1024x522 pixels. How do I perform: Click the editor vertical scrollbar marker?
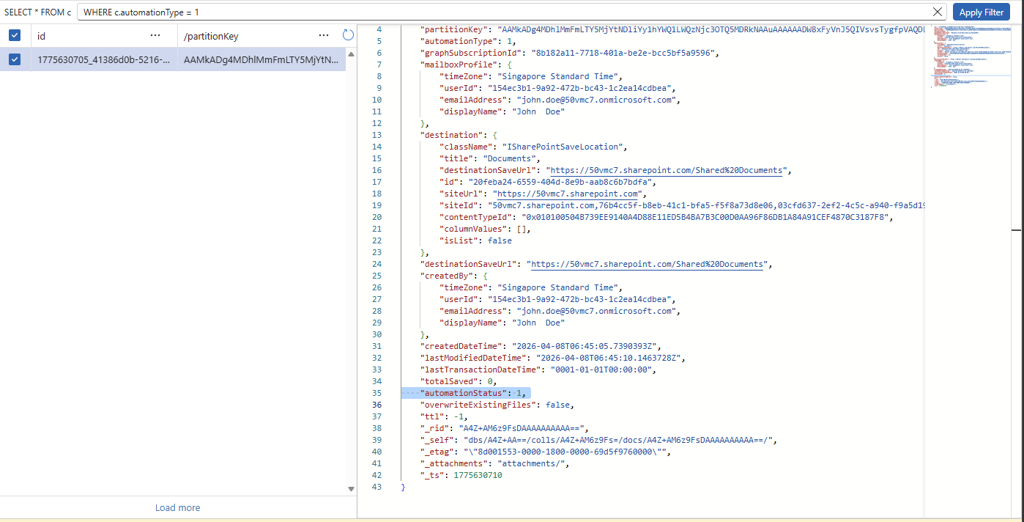(1016, 230)
